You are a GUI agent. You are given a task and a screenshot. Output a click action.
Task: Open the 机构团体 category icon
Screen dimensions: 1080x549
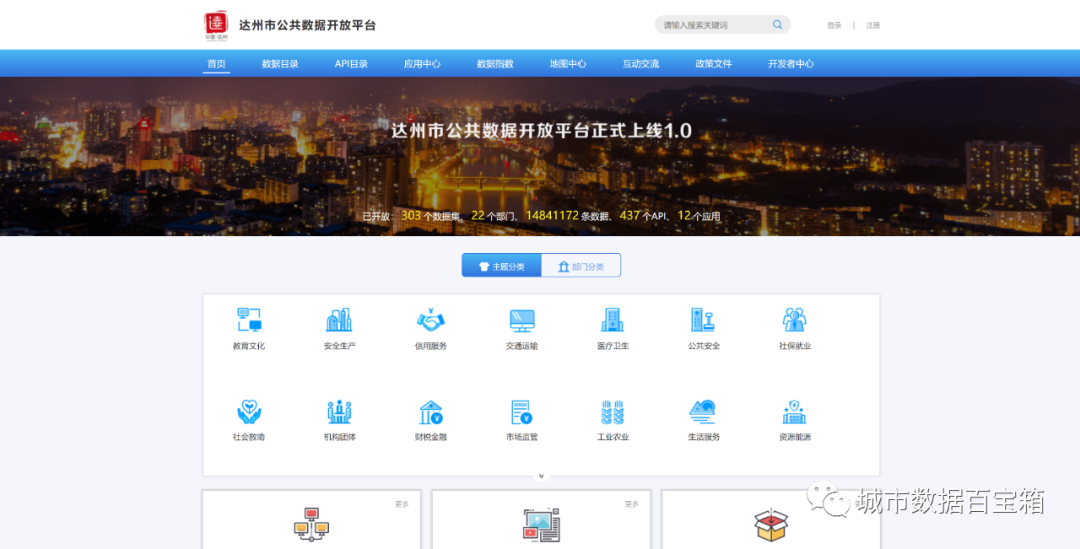click(339, 412)
